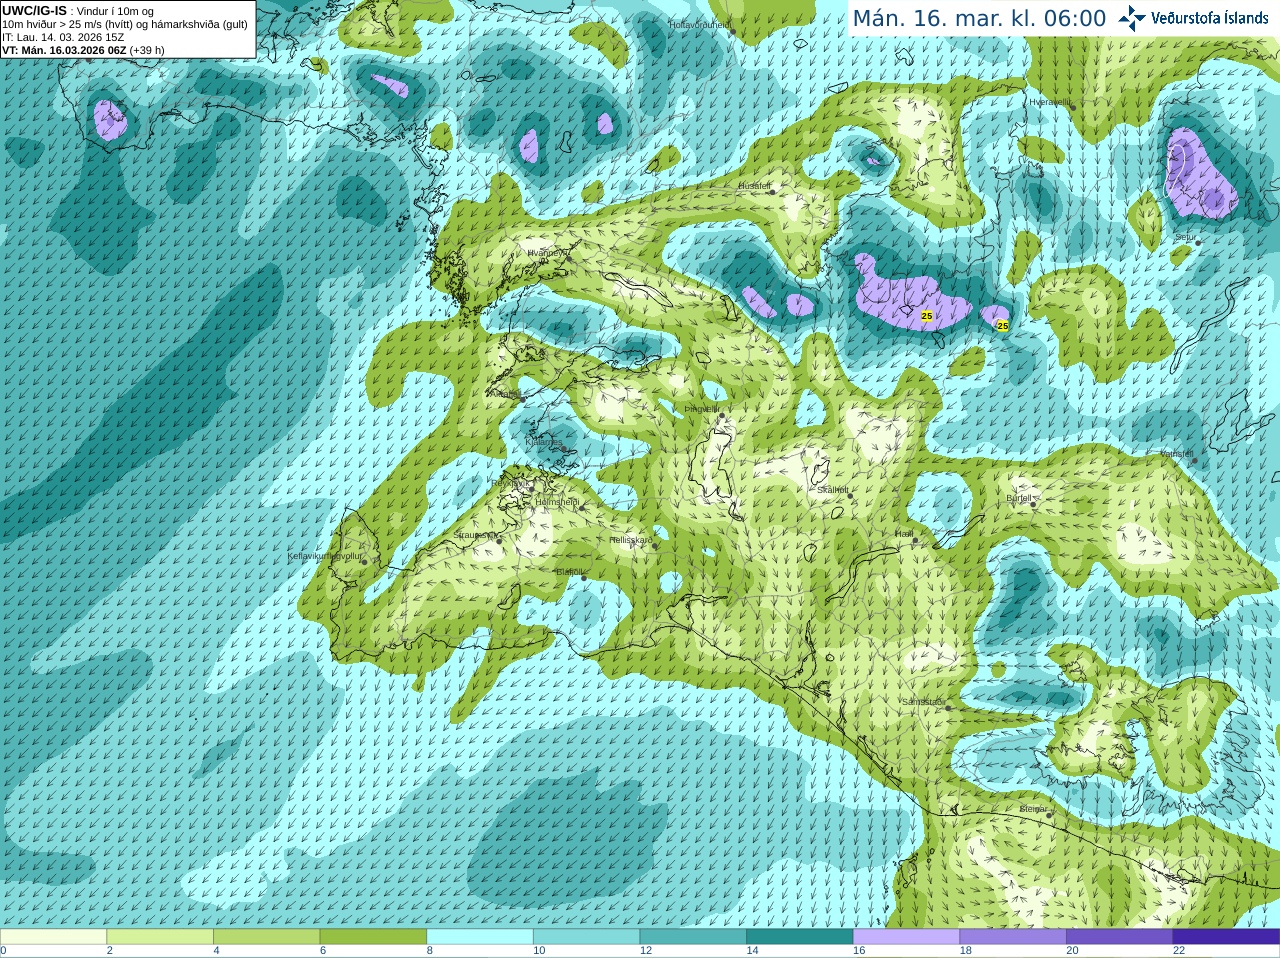This screenshot has height=958, width=1280.
Task: Pick the dark indigo legend color above 22
Action: click(x=1226, y=937)
